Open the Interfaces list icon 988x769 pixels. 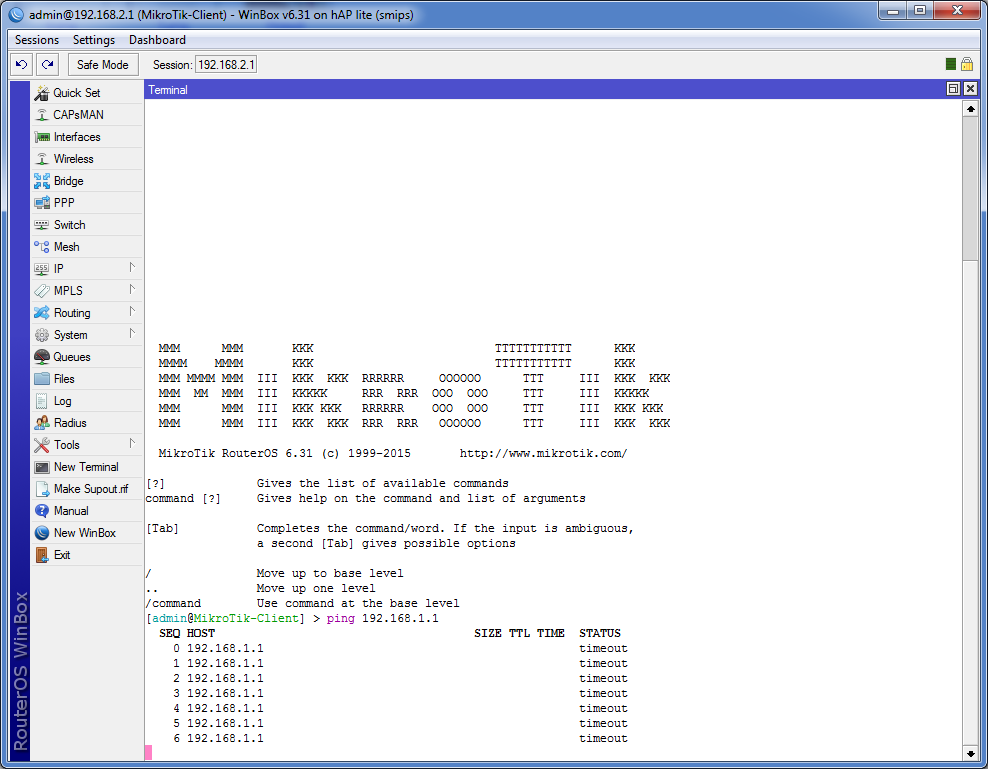click(42, 137)
